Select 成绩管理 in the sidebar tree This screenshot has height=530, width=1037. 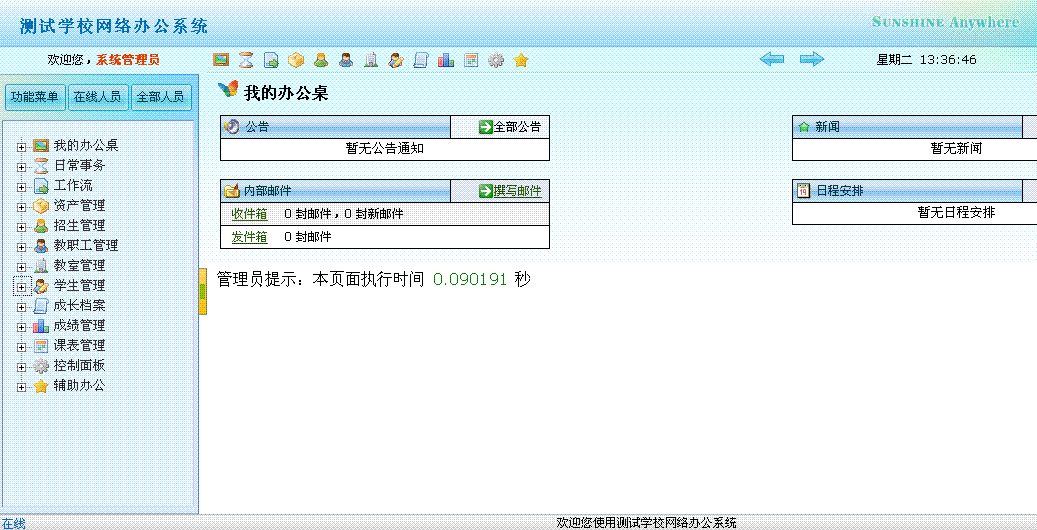coord(79,326)
